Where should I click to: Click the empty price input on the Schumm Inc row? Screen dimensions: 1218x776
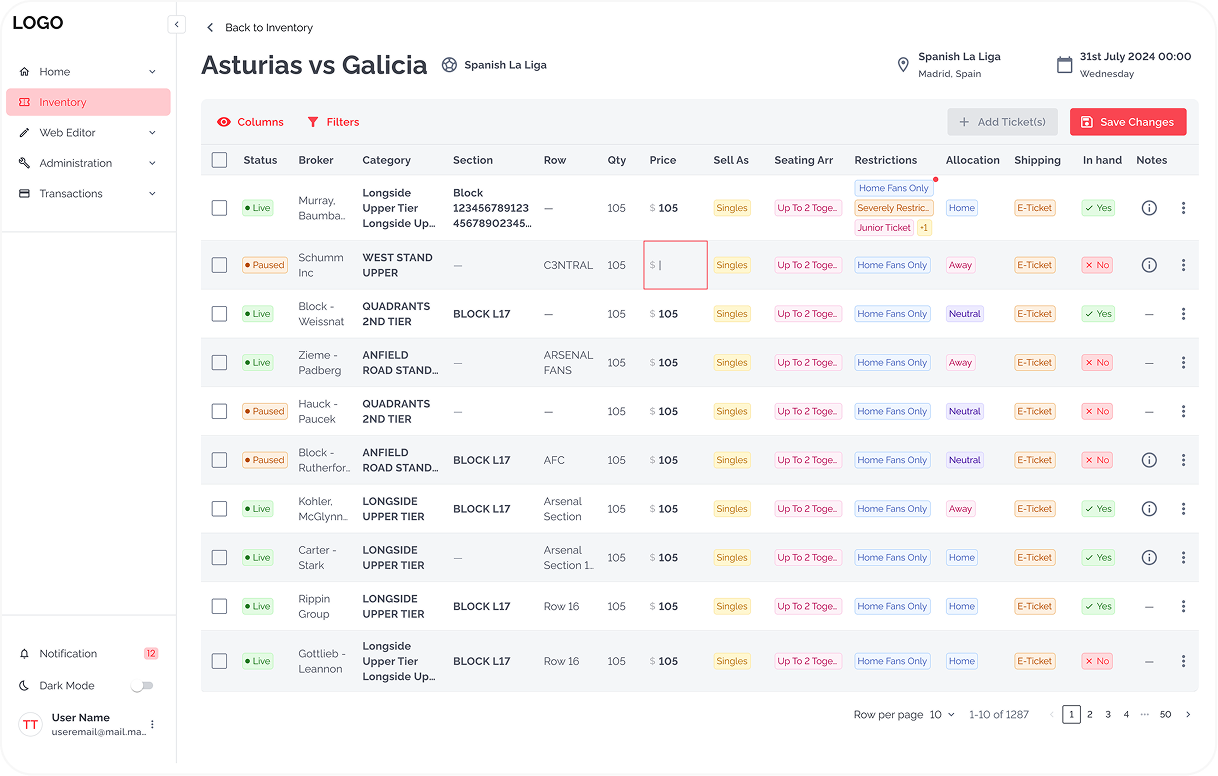pos(675,264)
